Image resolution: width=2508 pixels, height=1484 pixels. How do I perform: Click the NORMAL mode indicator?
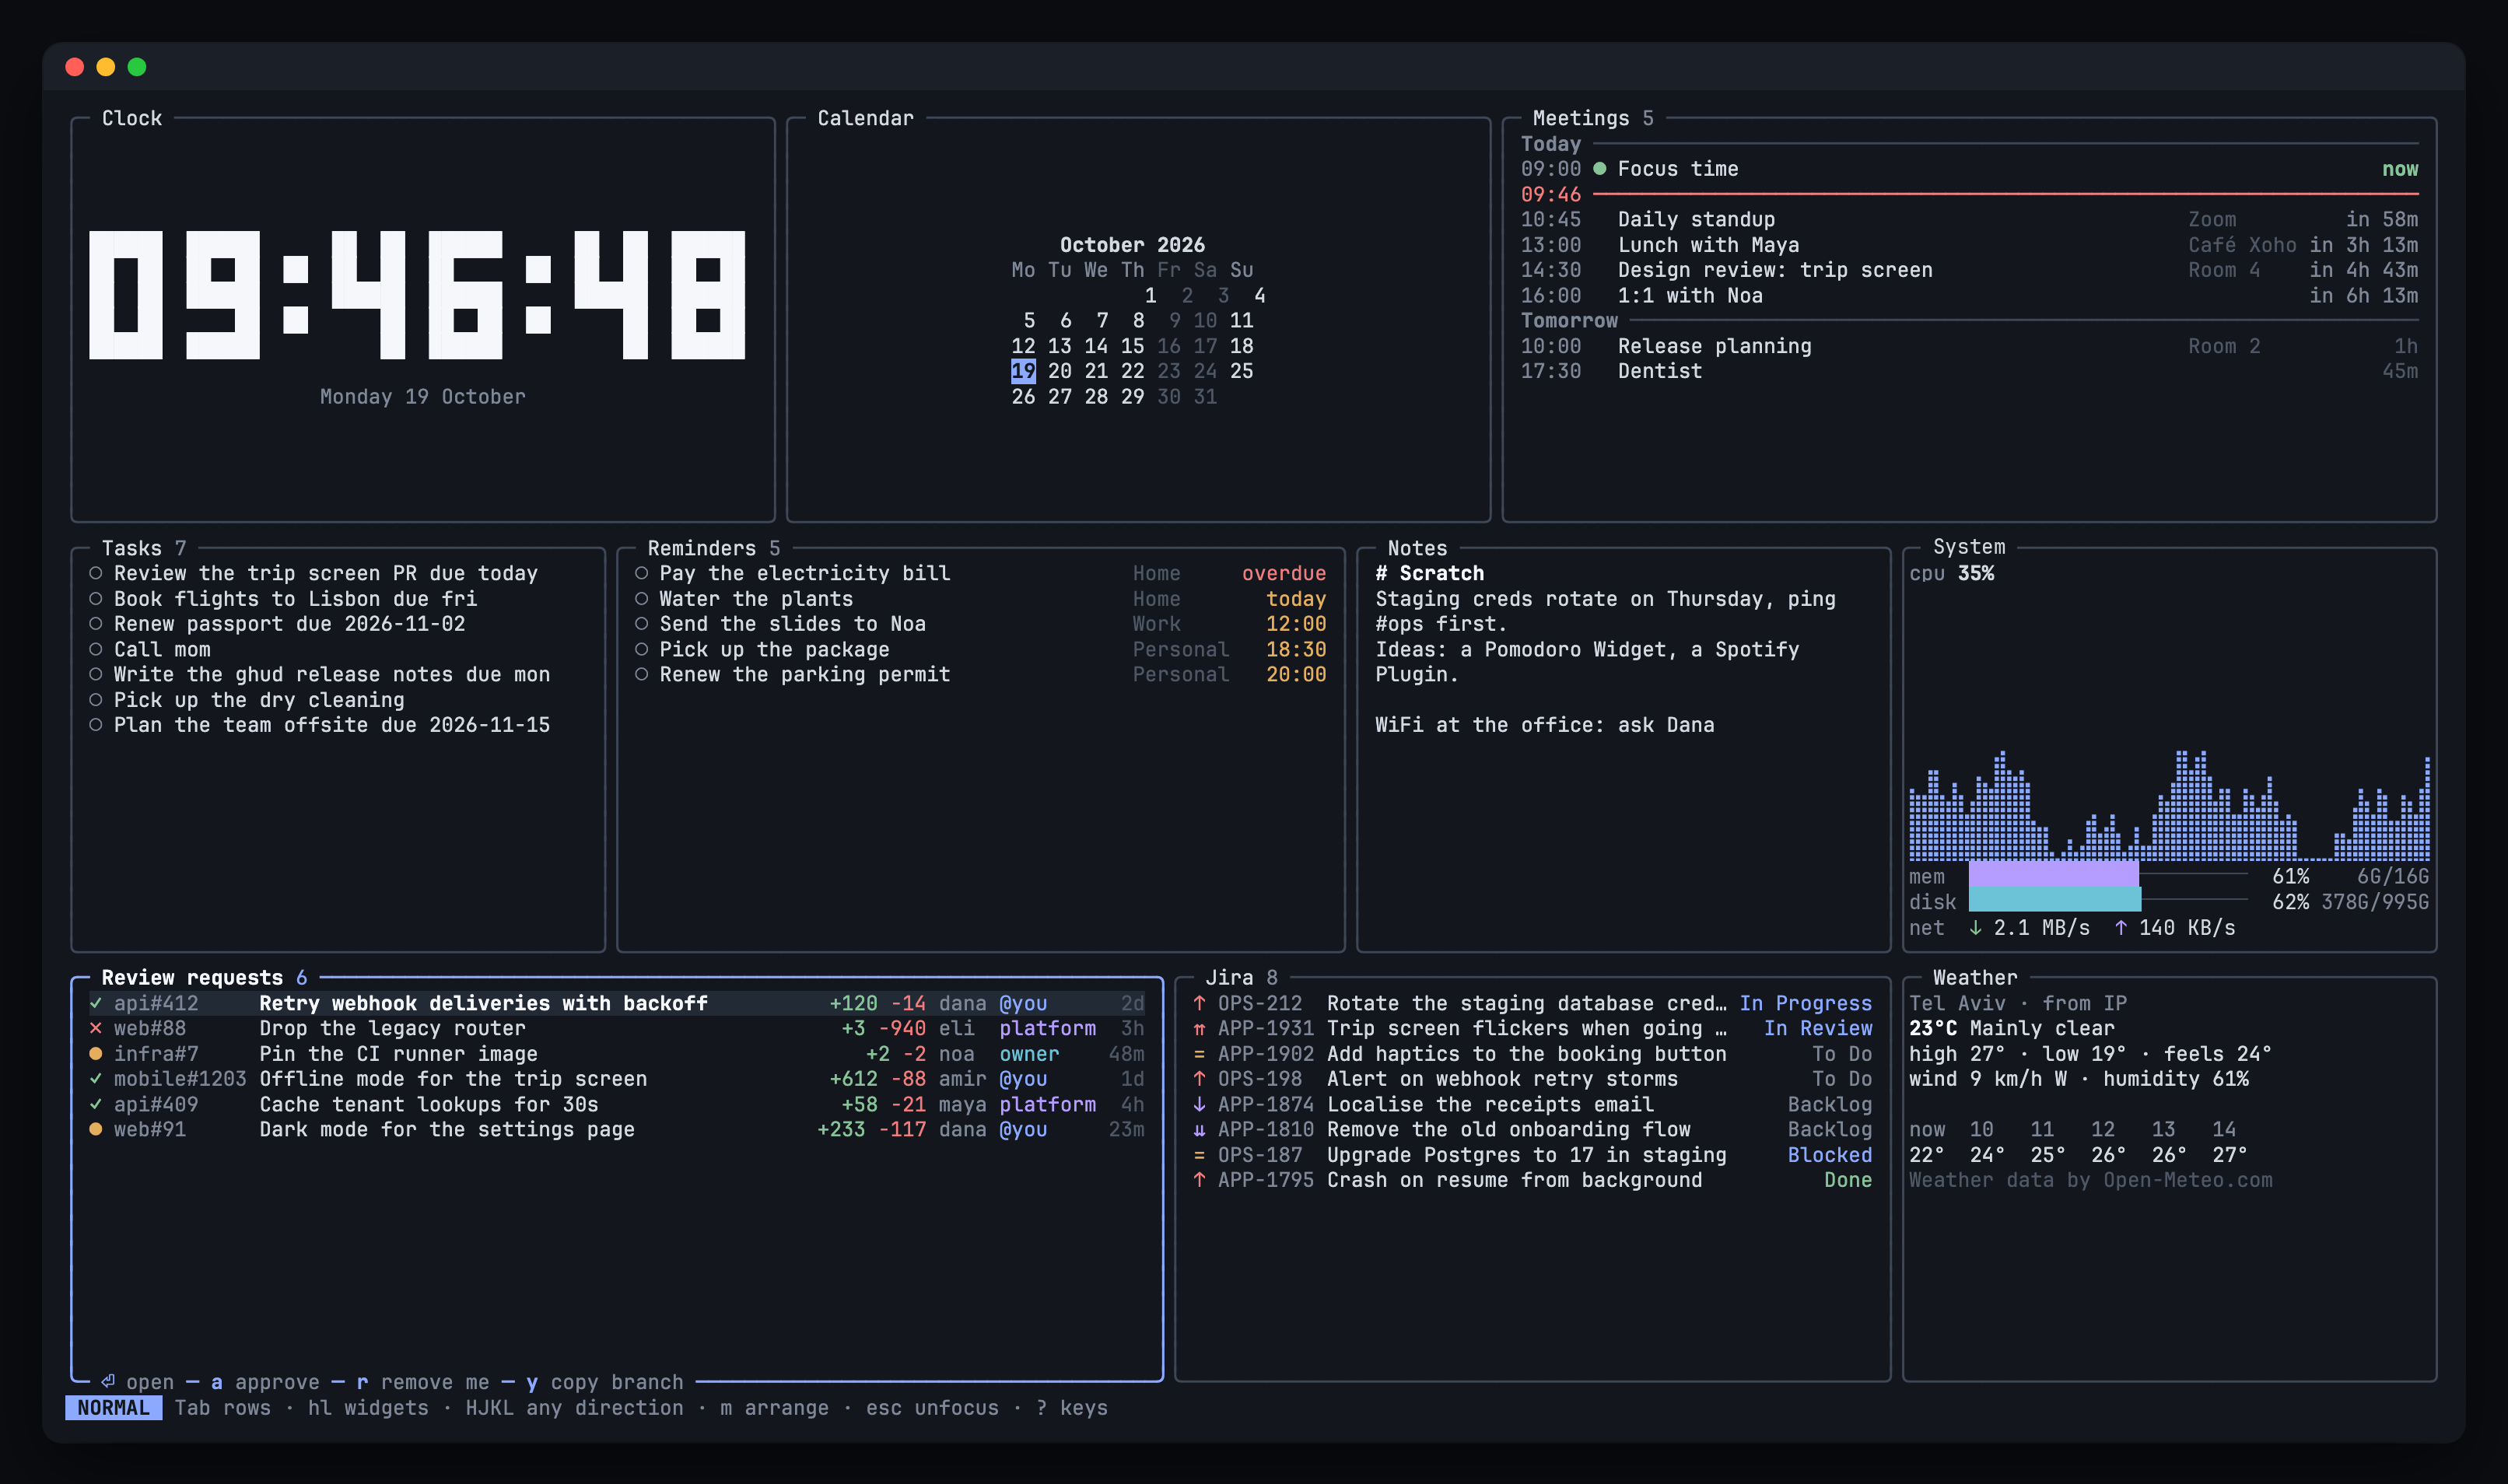[x=114, y=1408]
